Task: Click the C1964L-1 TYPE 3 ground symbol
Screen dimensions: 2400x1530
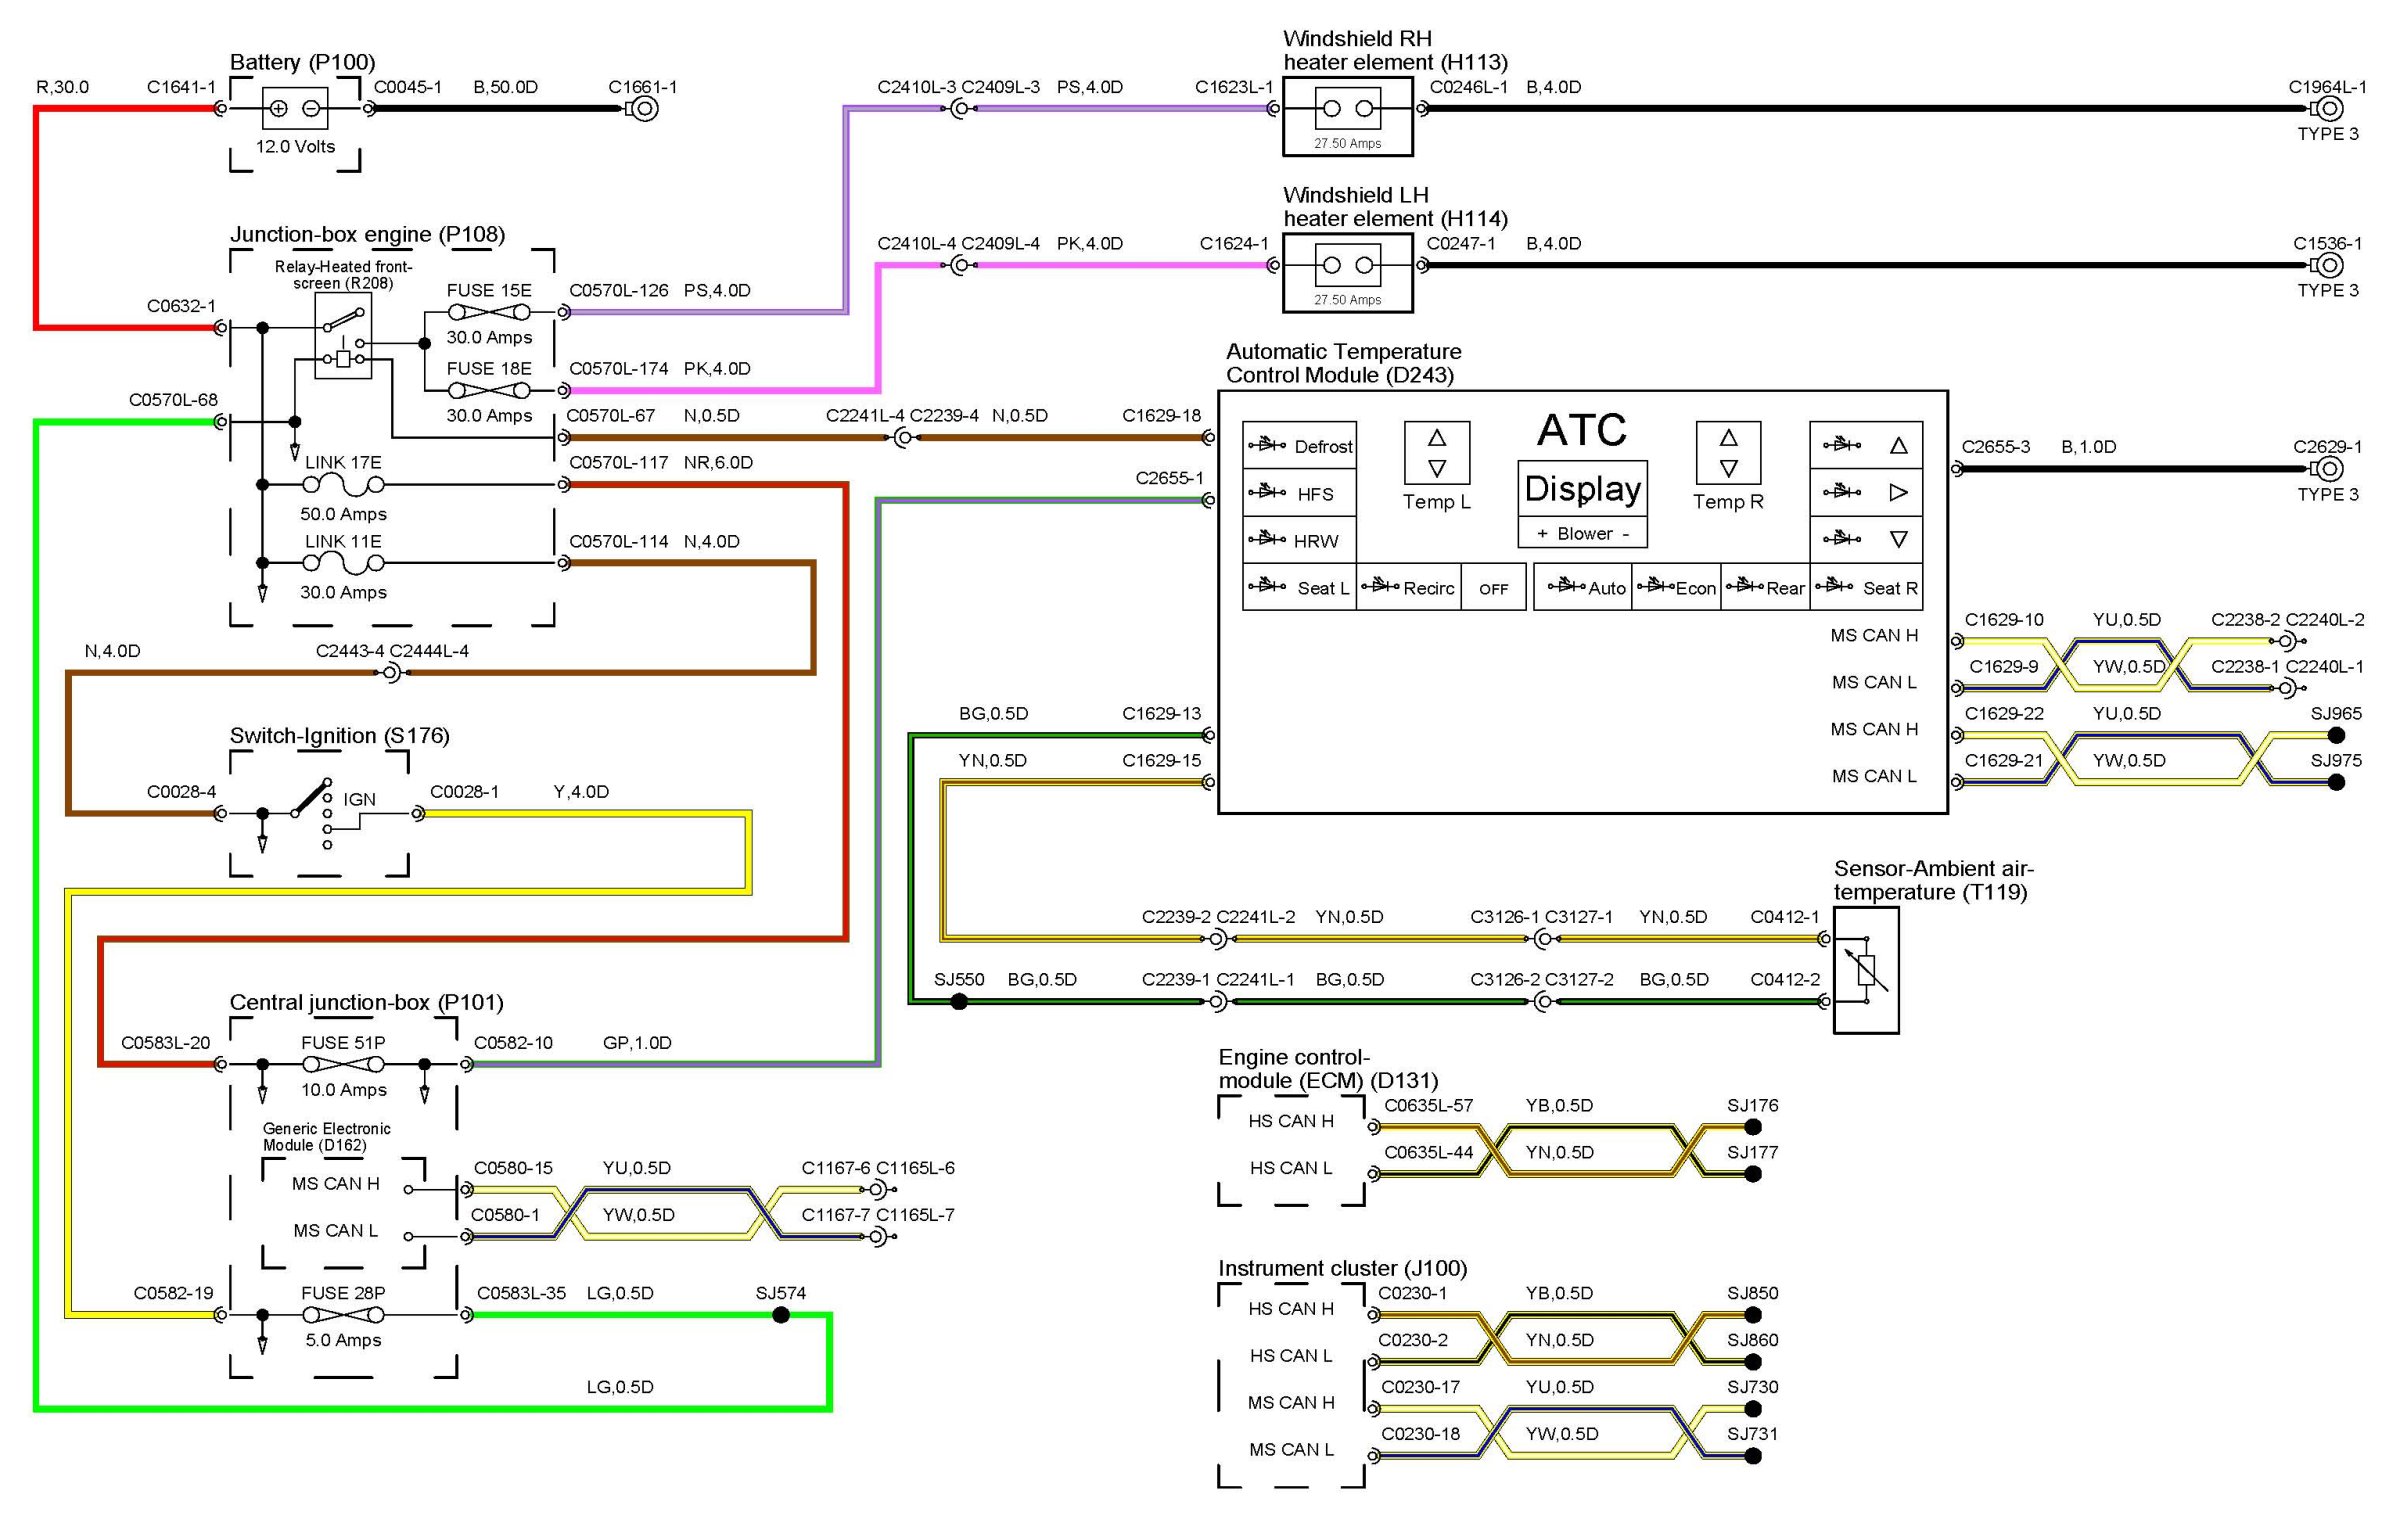Action: (2330, 108)
